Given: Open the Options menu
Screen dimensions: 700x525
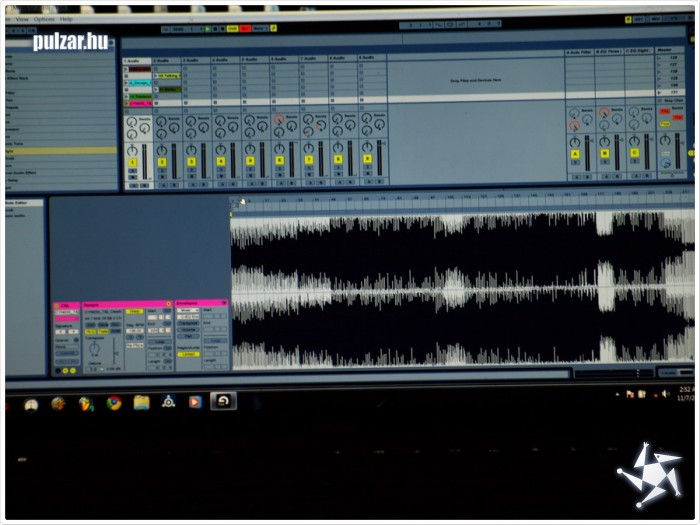Looking at the screenshot, I should pyautogui.click(x=44, y=19).
